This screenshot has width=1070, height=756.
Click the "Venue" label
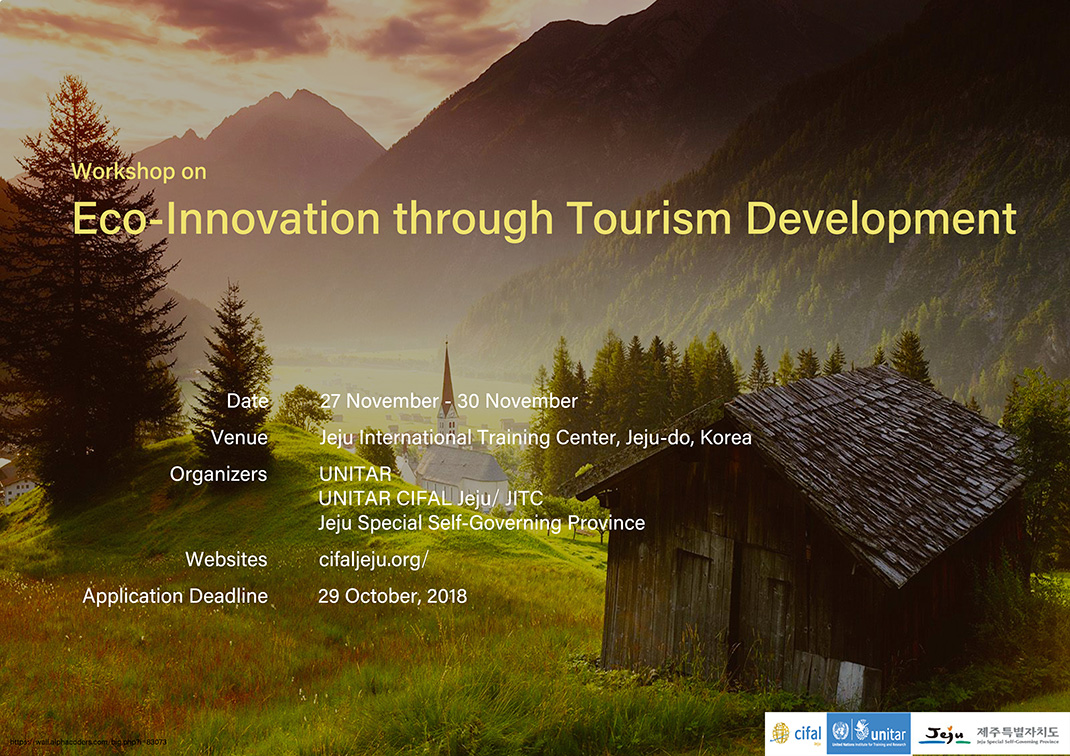tap(239, 437)
